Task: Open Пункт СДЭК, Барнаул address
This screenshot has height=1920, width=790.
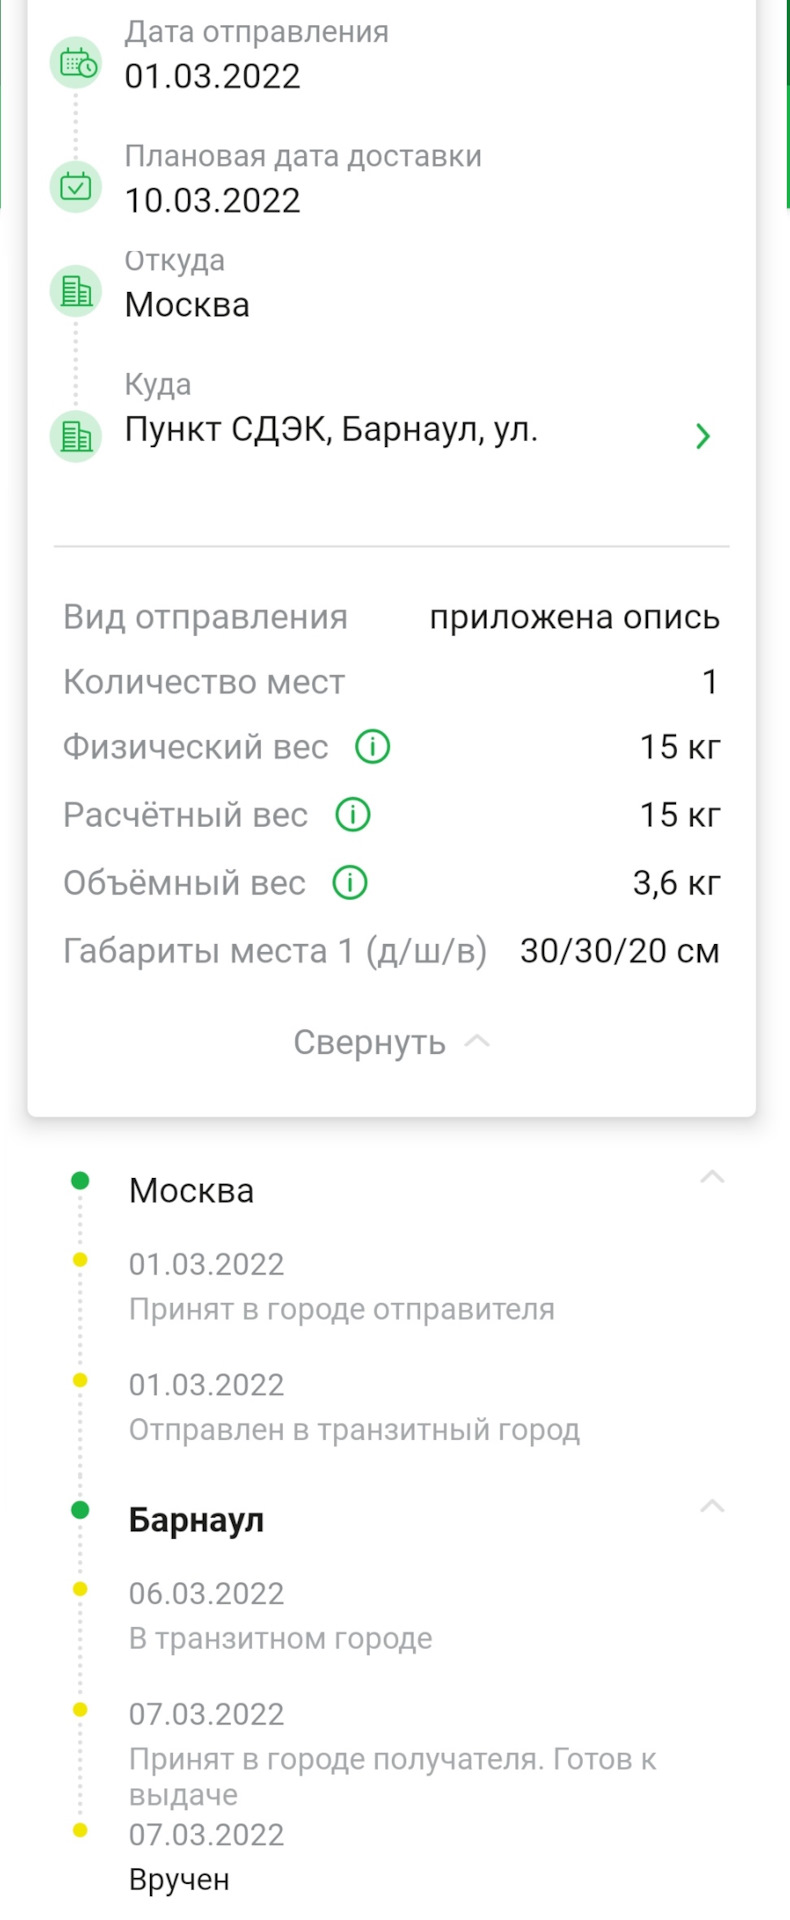Action: click(x=331, y=430)
